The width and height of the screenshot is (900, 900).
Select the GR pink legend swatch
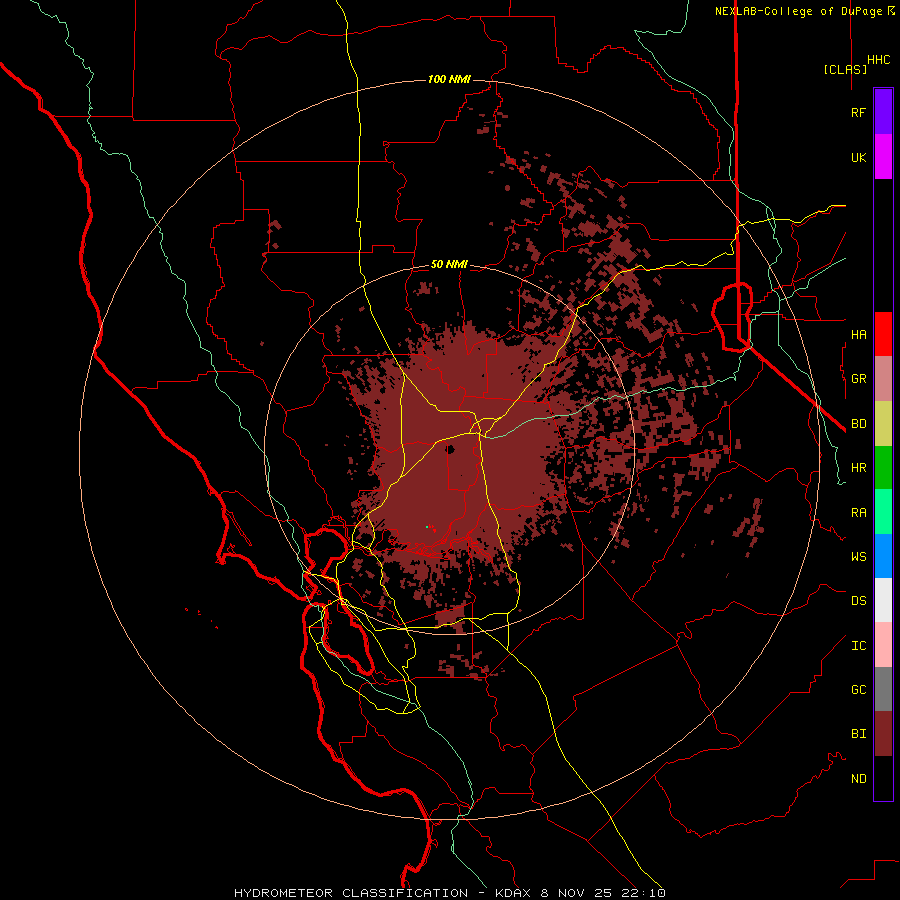coord(883,379)
